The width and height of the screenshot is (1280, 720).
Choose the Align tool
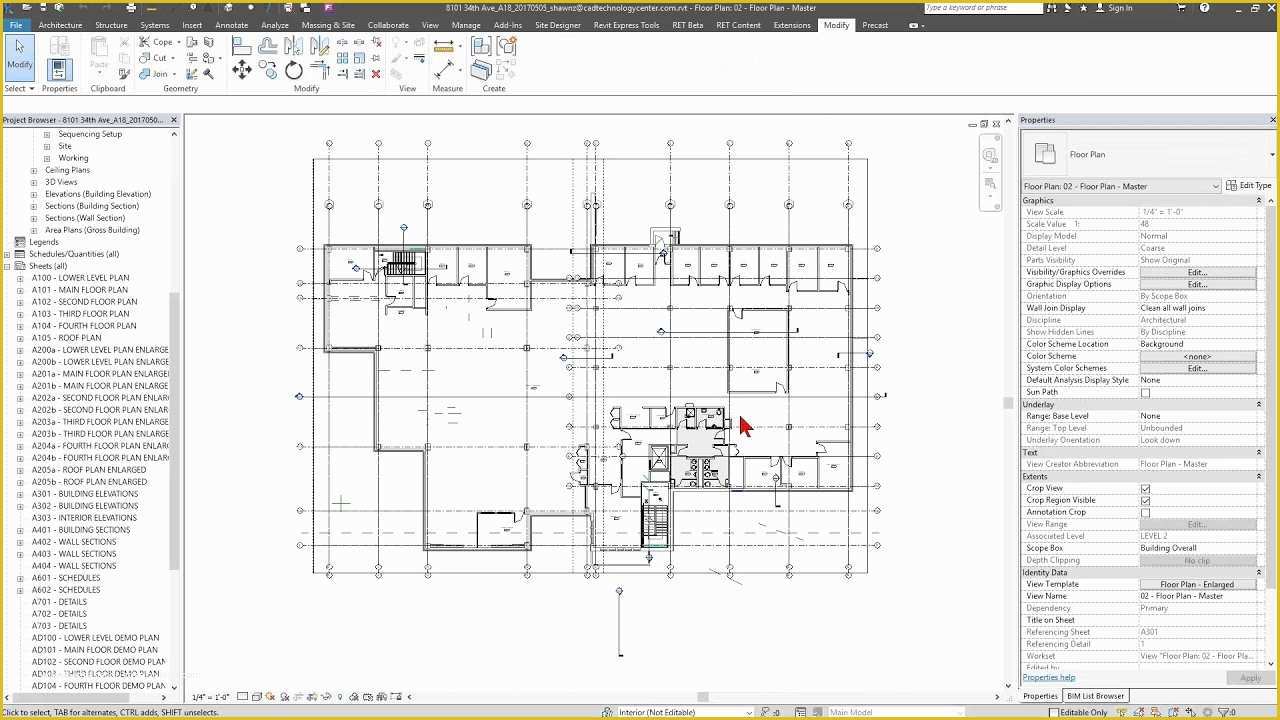241,46
